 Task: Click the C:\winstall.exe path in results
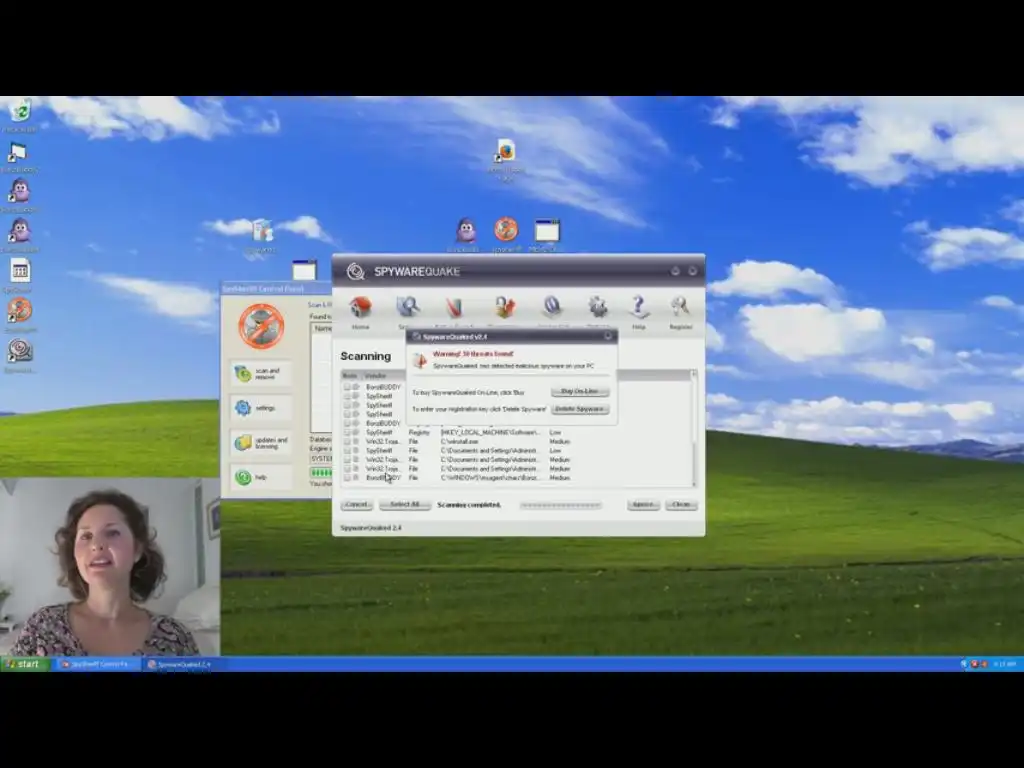460,441
